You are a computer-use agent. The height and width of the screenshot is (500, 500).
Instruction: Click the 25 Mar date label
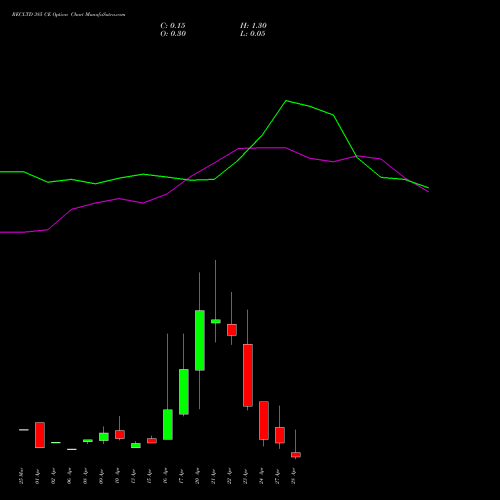pyautogui.click(x=21, y=476)
